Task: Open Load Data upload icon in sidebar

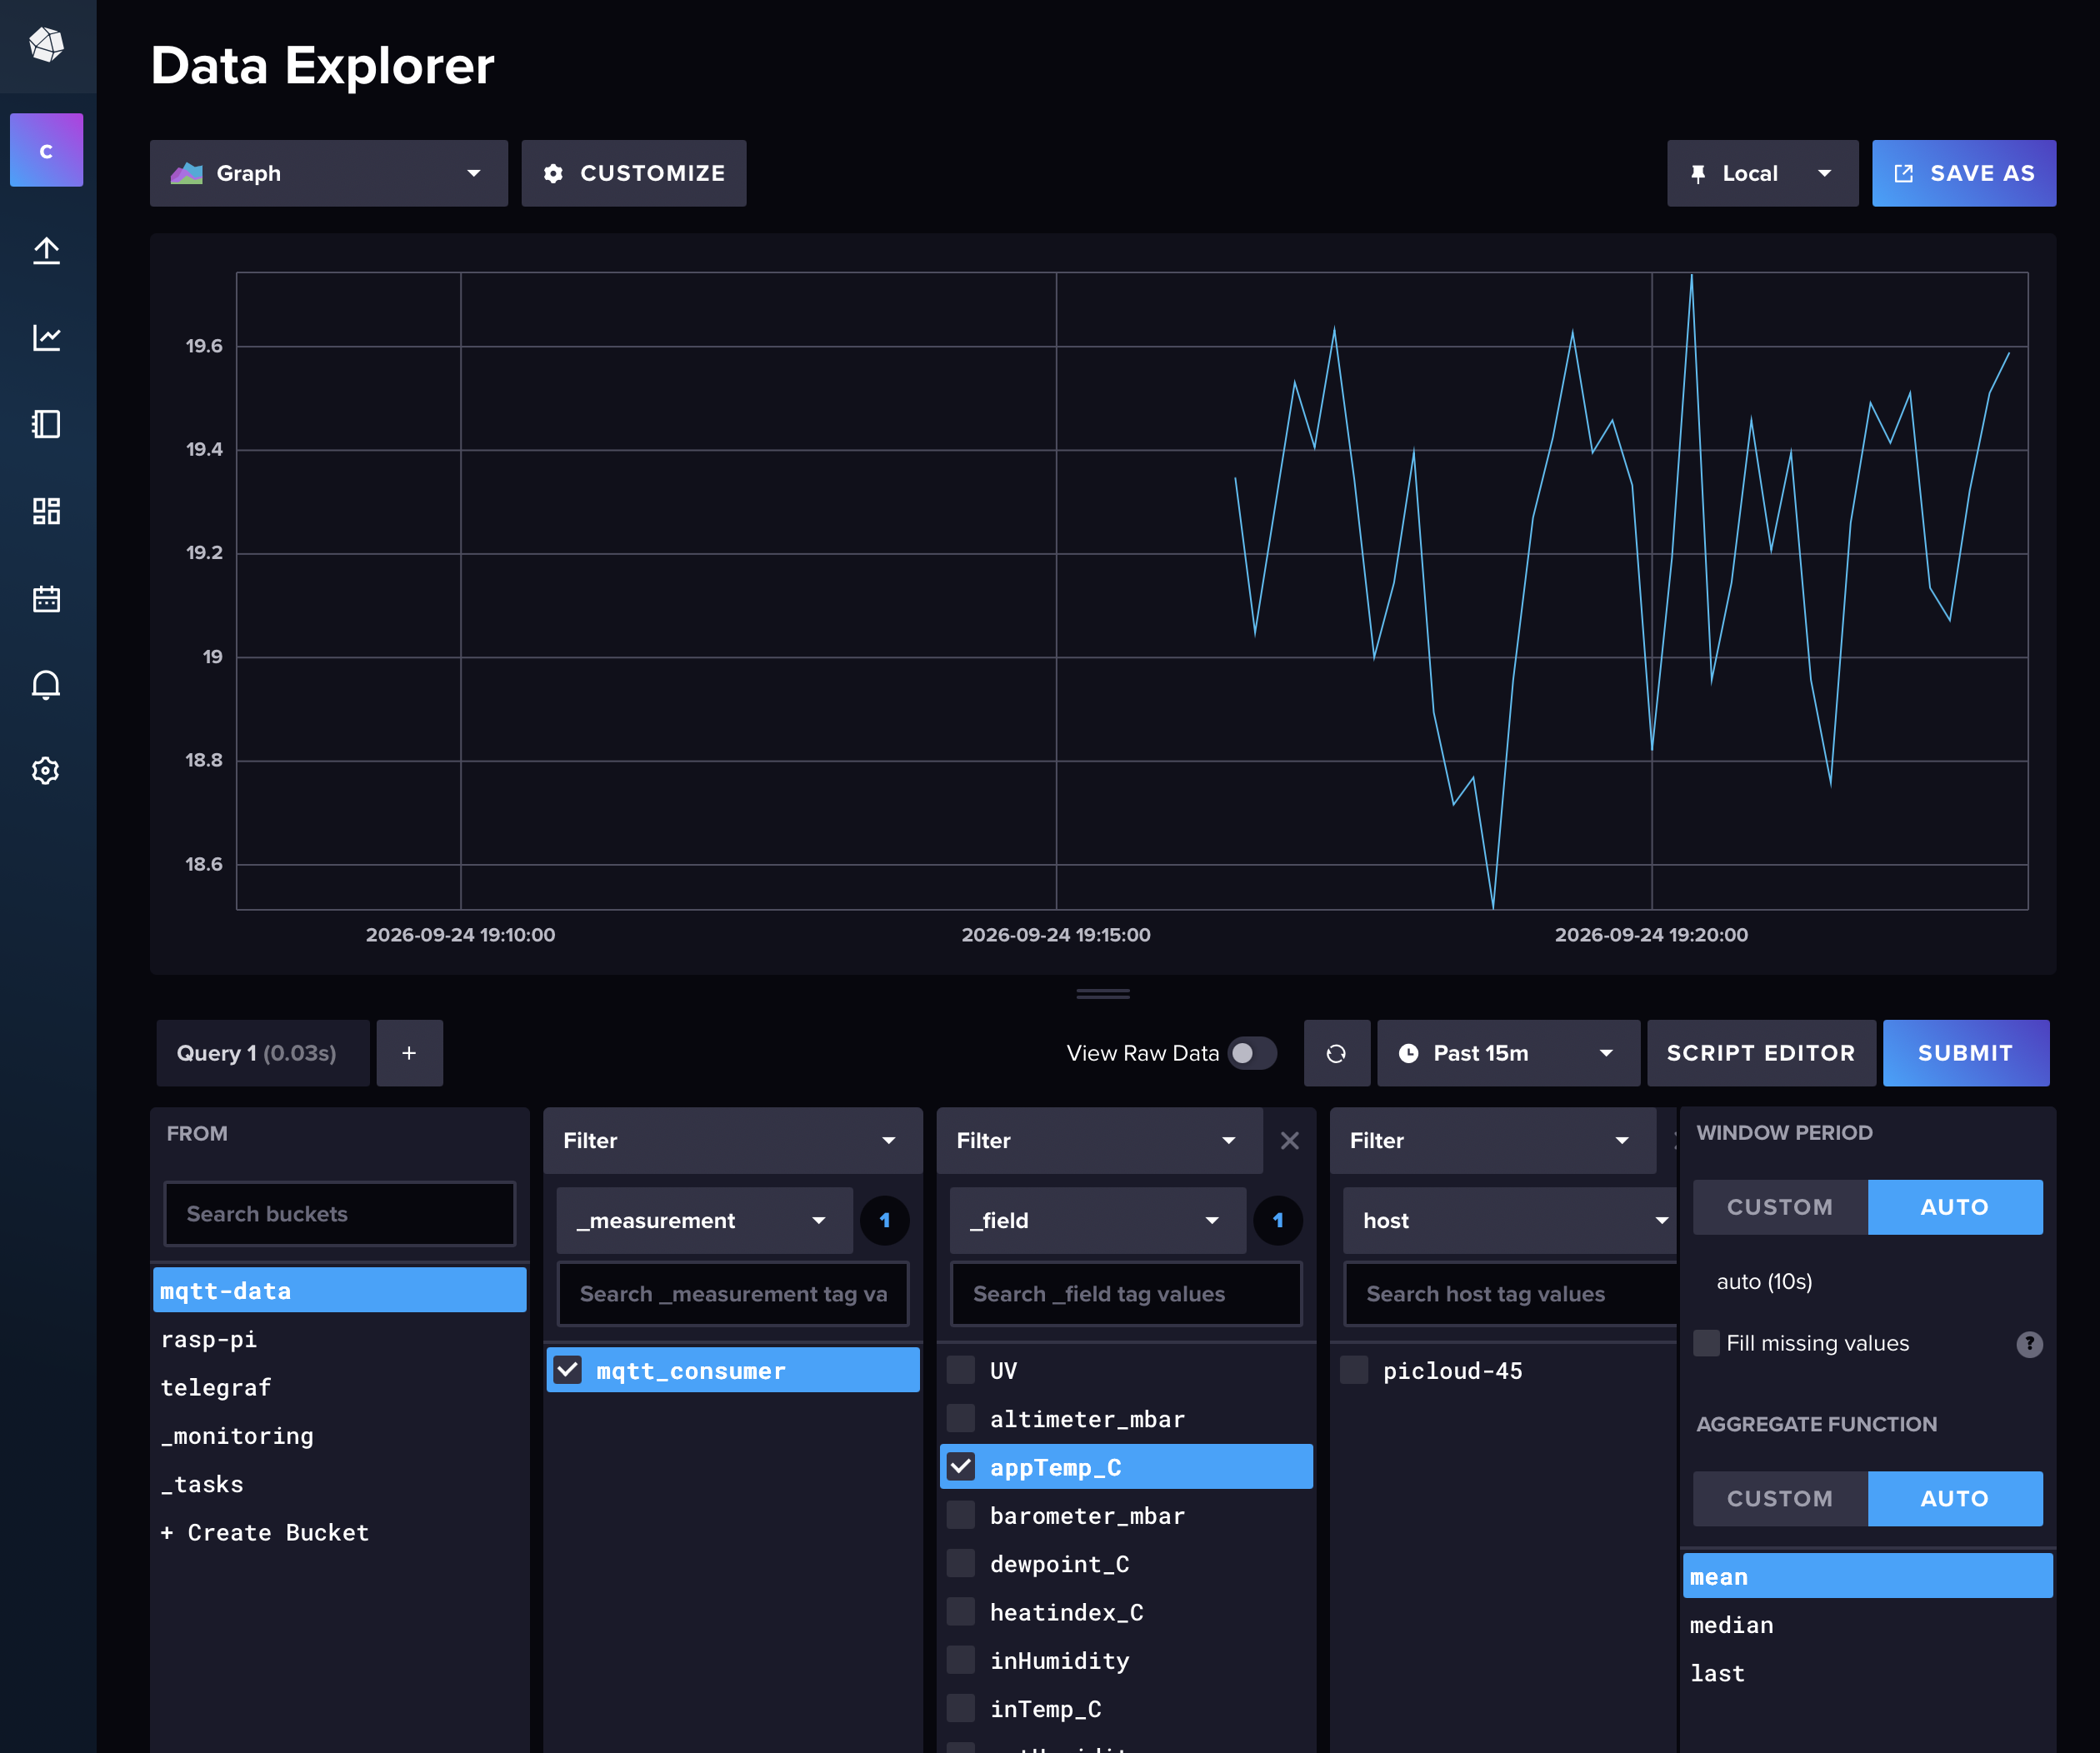Action: pyautogui.click(x=46, y=250)
